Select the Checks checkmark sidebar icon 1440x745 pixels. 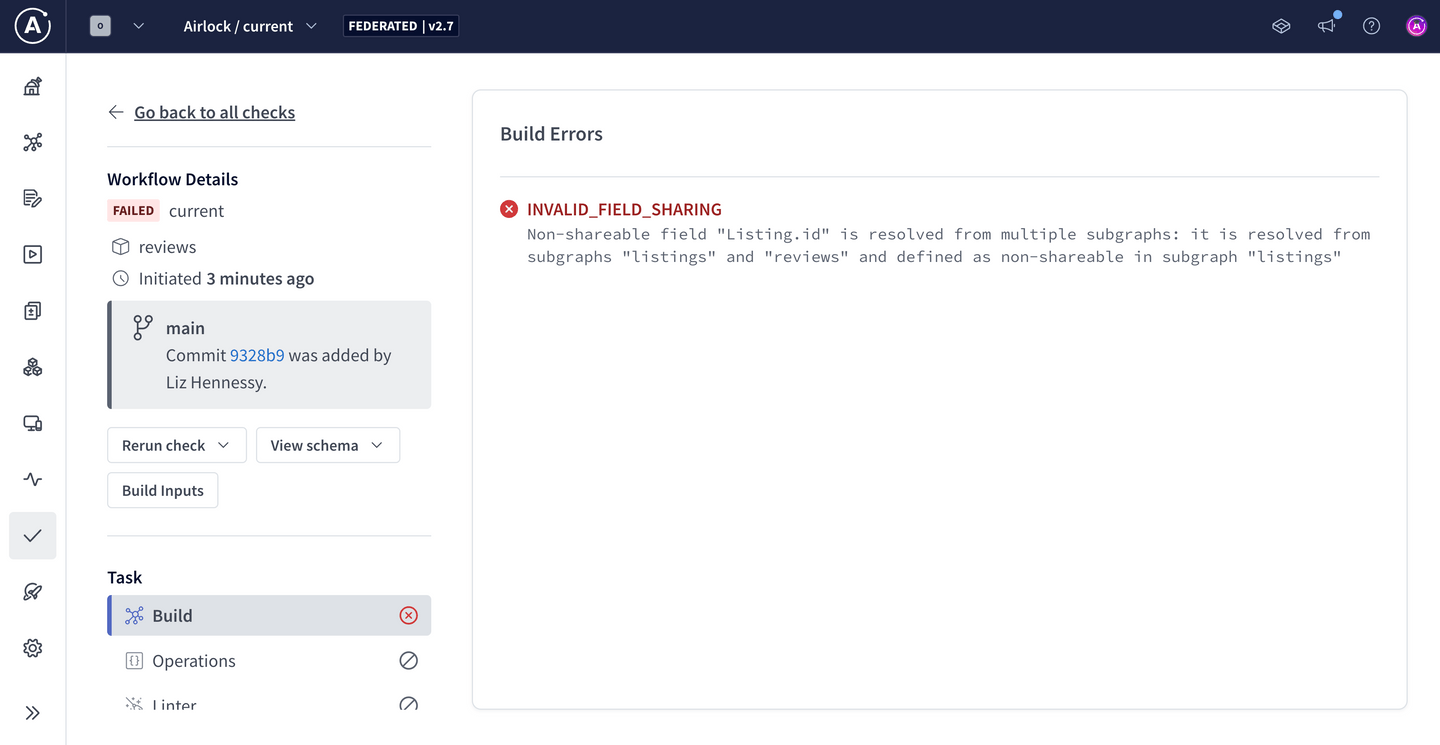pos(32,535)
